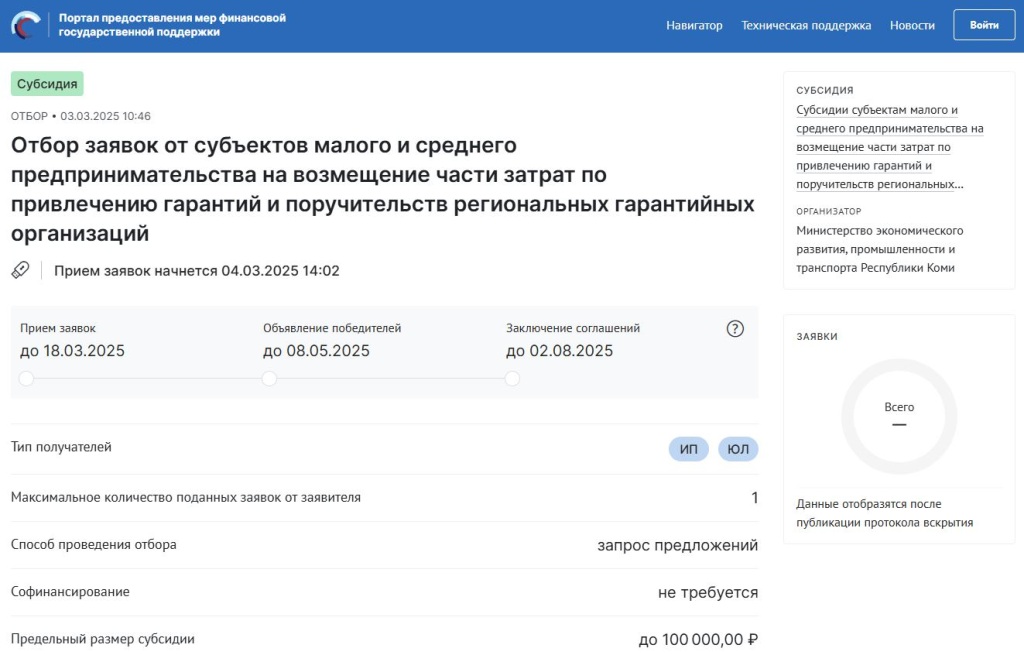The width and height of the screenshot is (1024, 655).
Task: Click the Объявление победителей timeline marker
Action: click(269, 378)
